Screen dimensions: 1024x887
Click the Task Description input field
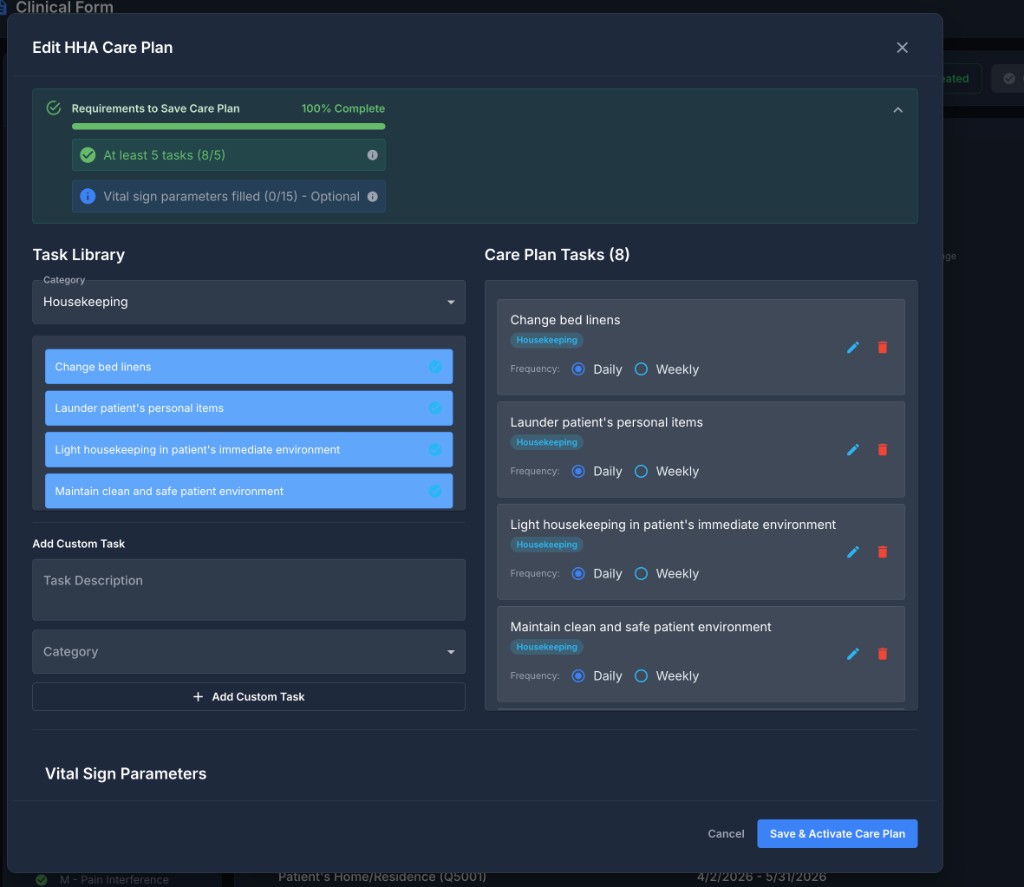(x=249, y=590)
